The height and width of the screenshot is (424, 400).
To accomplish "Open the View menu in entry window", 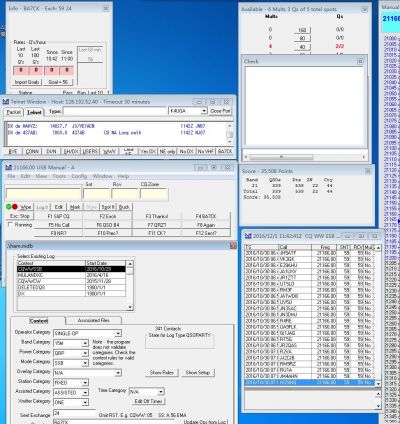I will 41,176.
